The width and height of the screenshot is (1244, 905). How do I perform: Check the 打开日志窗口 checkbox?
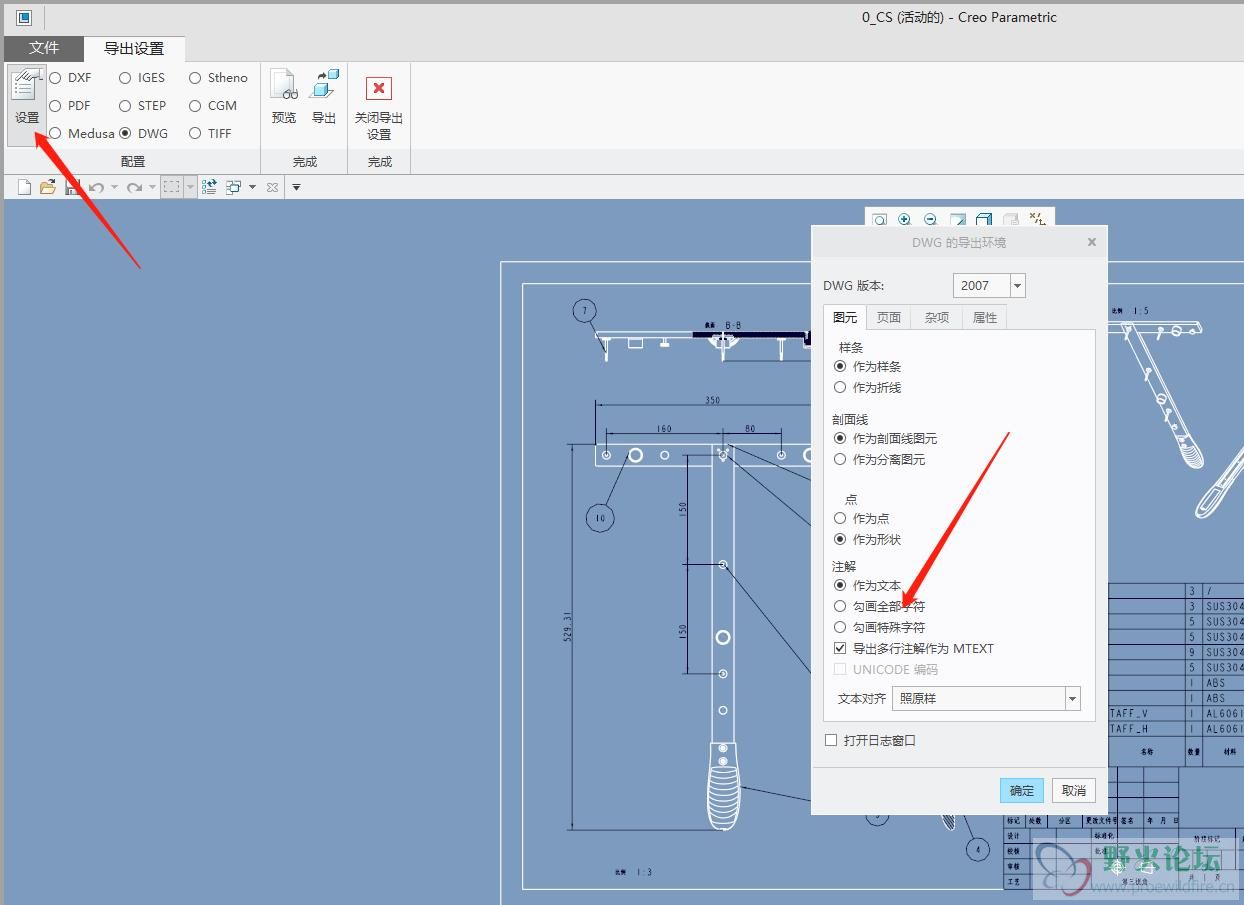[831, 740]
